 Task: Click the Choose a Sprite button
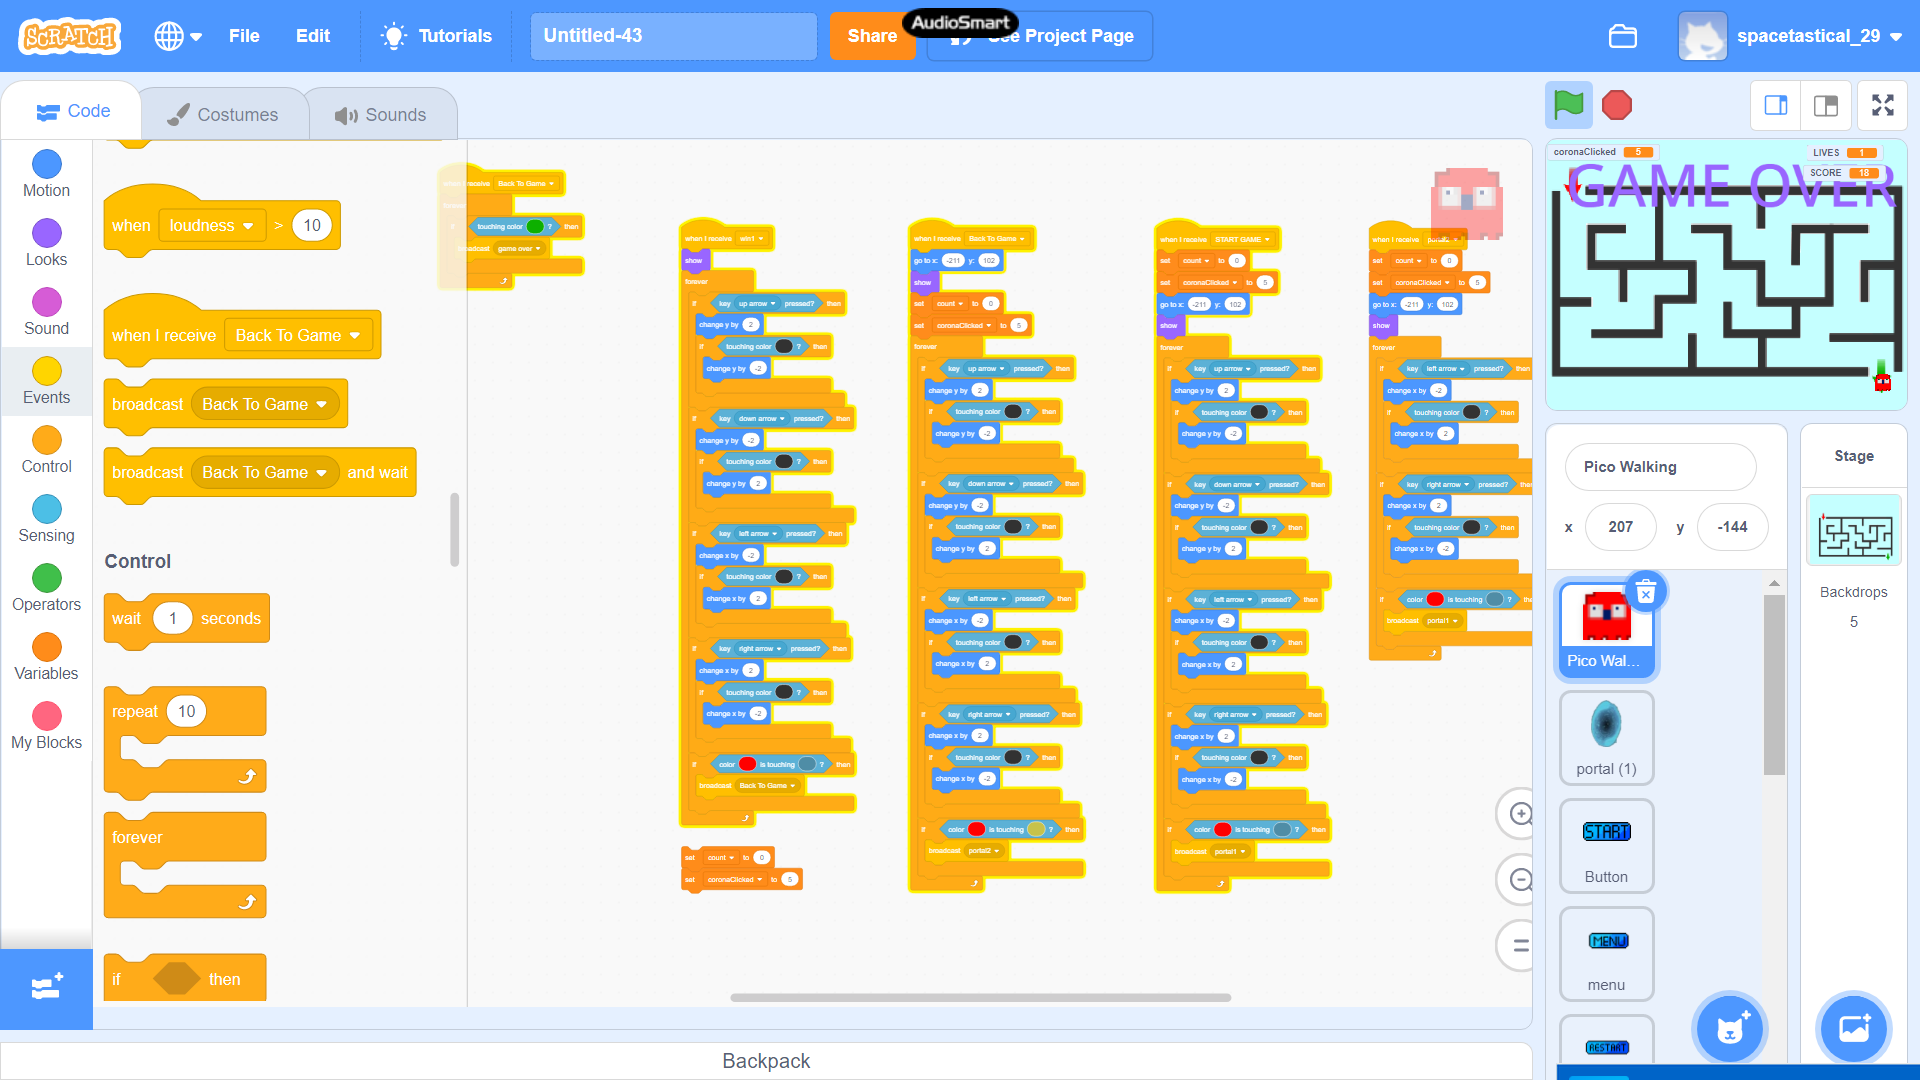coord(1729,1029)
